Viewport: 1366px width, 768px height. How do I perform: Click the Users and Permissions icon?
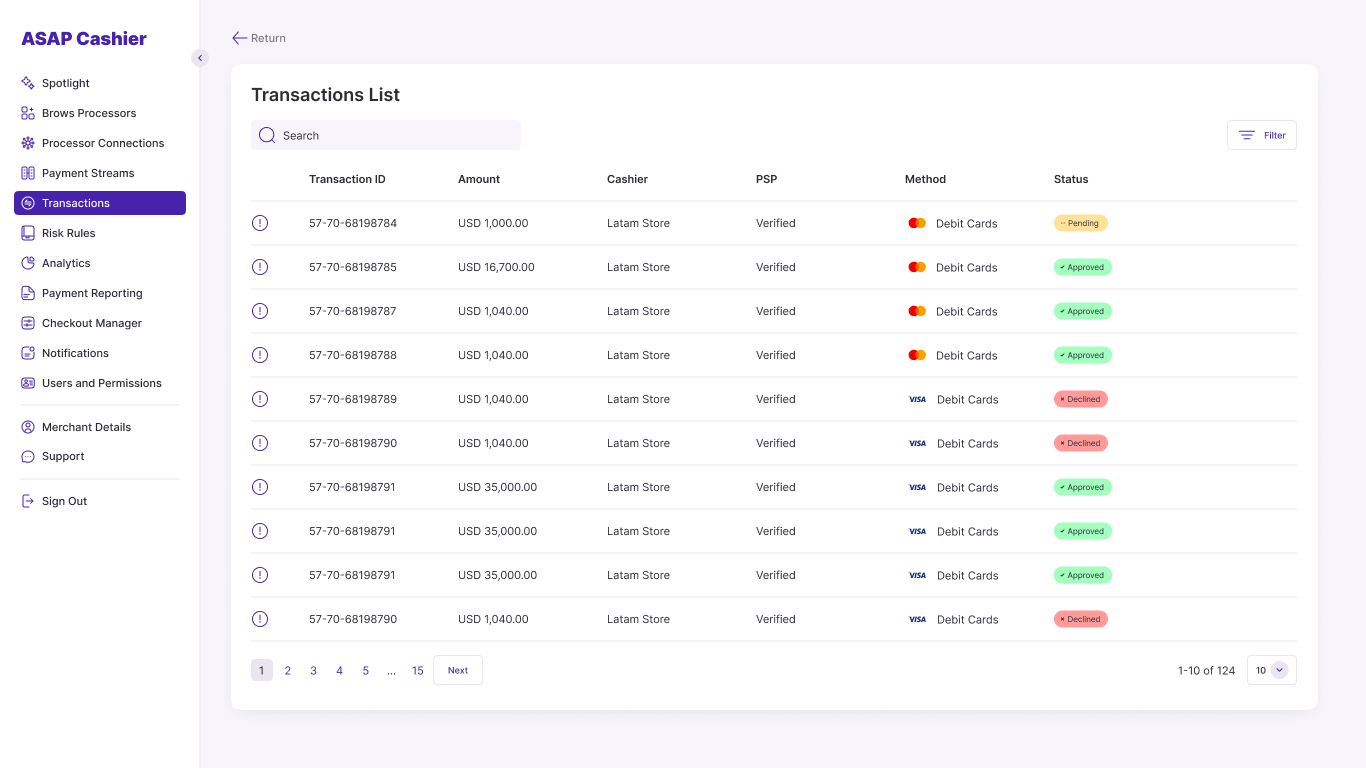tap(28, 383)
